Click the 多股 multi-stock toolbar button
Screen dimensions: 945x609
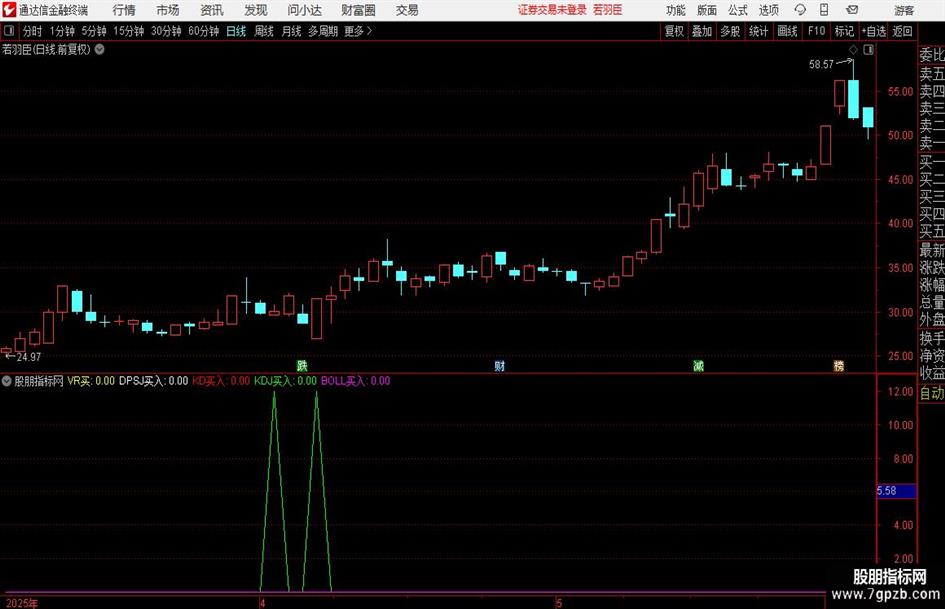point(730,31)
